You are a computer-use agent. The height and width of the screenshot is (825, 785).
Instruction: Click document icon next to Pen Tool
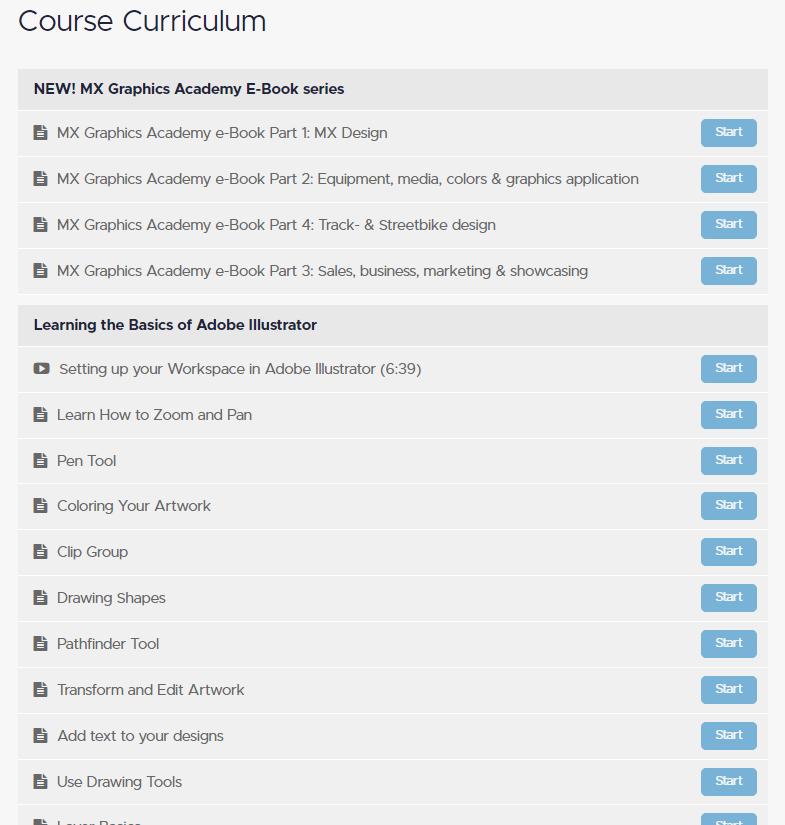(x=41, y=461)
